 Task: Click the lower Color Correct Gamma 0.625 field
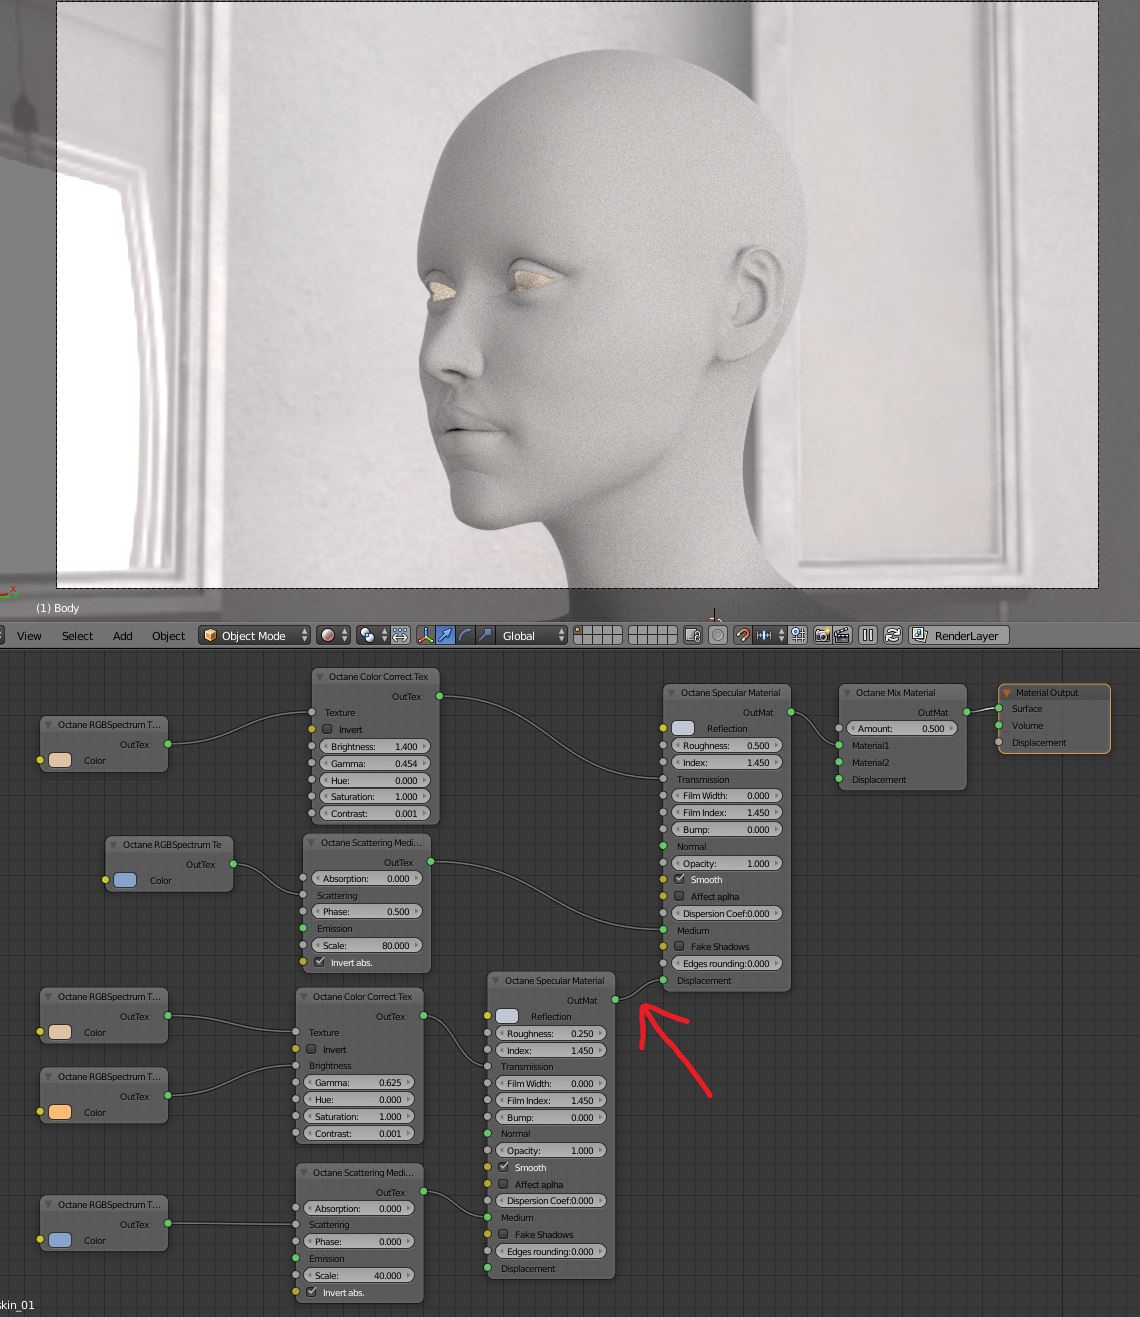(x=359, y=1082)
